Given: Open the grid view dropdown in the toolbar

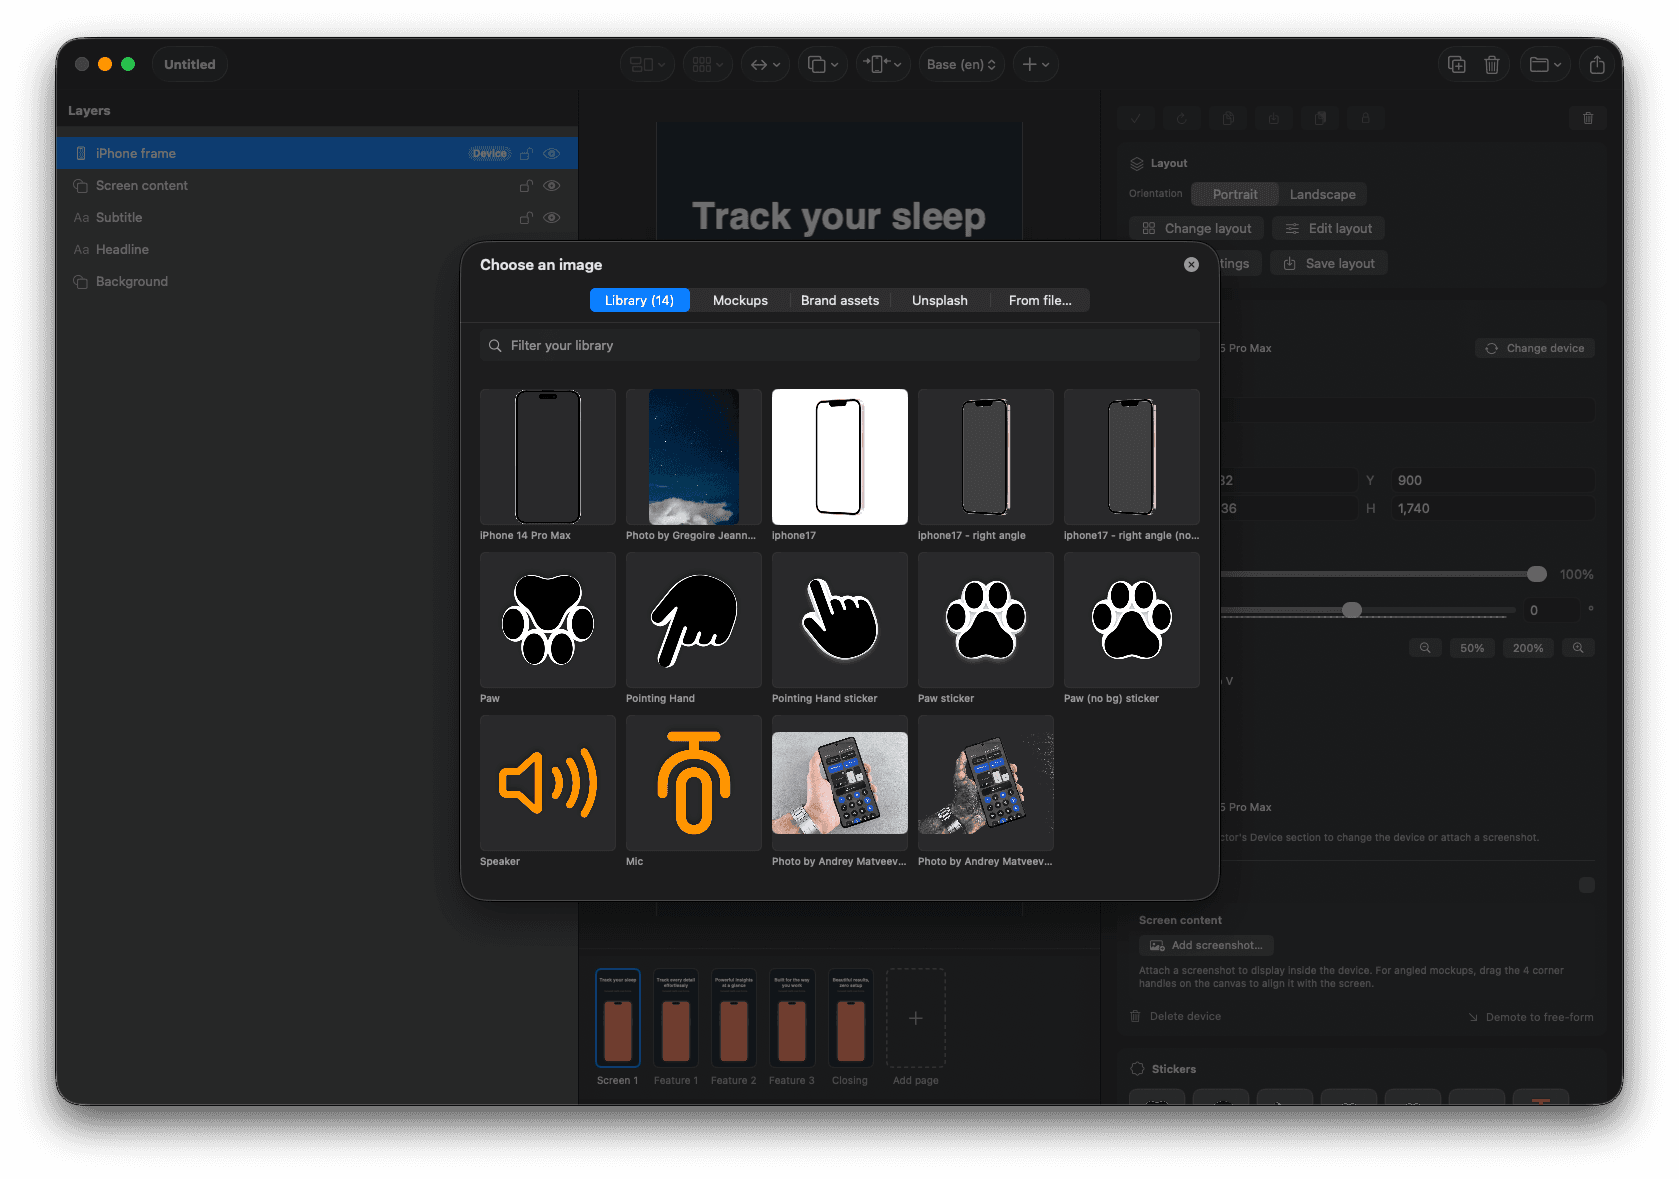Looking at the screenshot, I should pos(708,64).
